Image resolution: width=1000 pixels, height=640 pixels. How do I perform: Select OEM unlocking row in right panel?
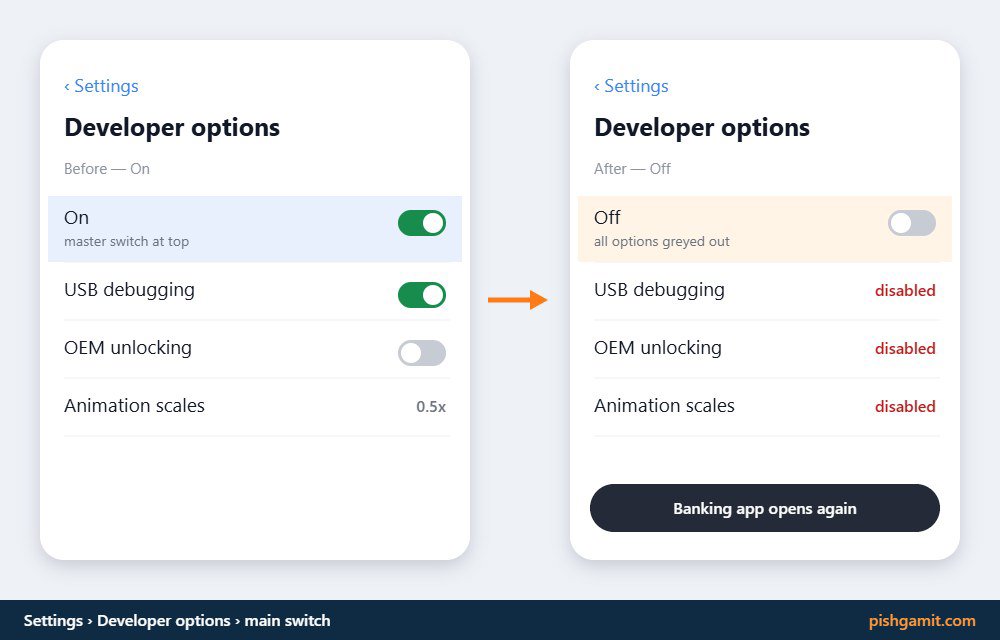(x=767, y=349)
